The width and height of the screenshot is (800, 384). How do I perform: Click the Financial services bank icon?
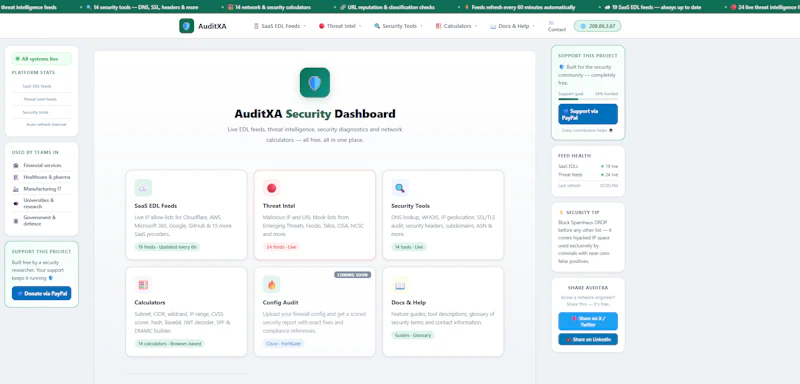(x=16, y=165)
